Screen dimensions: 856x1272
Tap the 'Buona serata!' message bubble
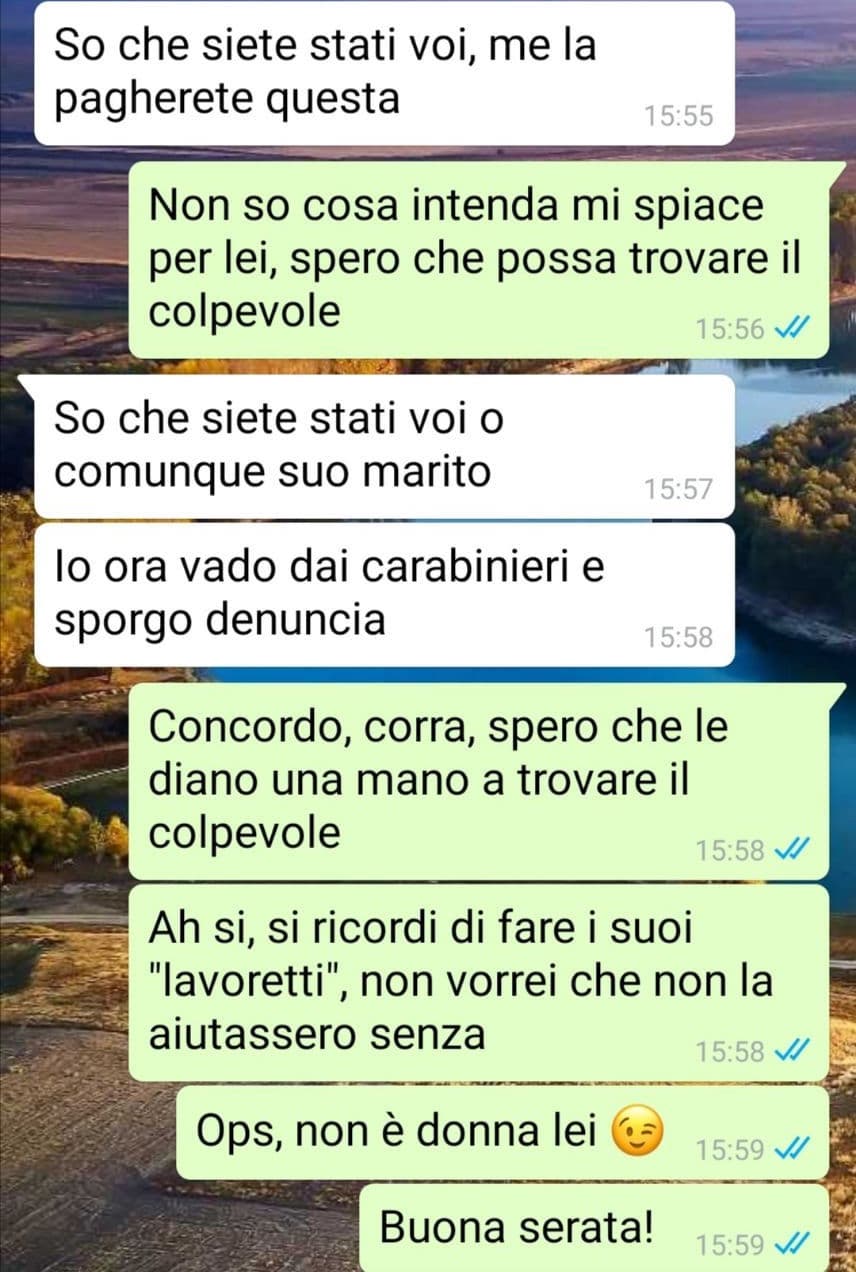coord(594,1229)
